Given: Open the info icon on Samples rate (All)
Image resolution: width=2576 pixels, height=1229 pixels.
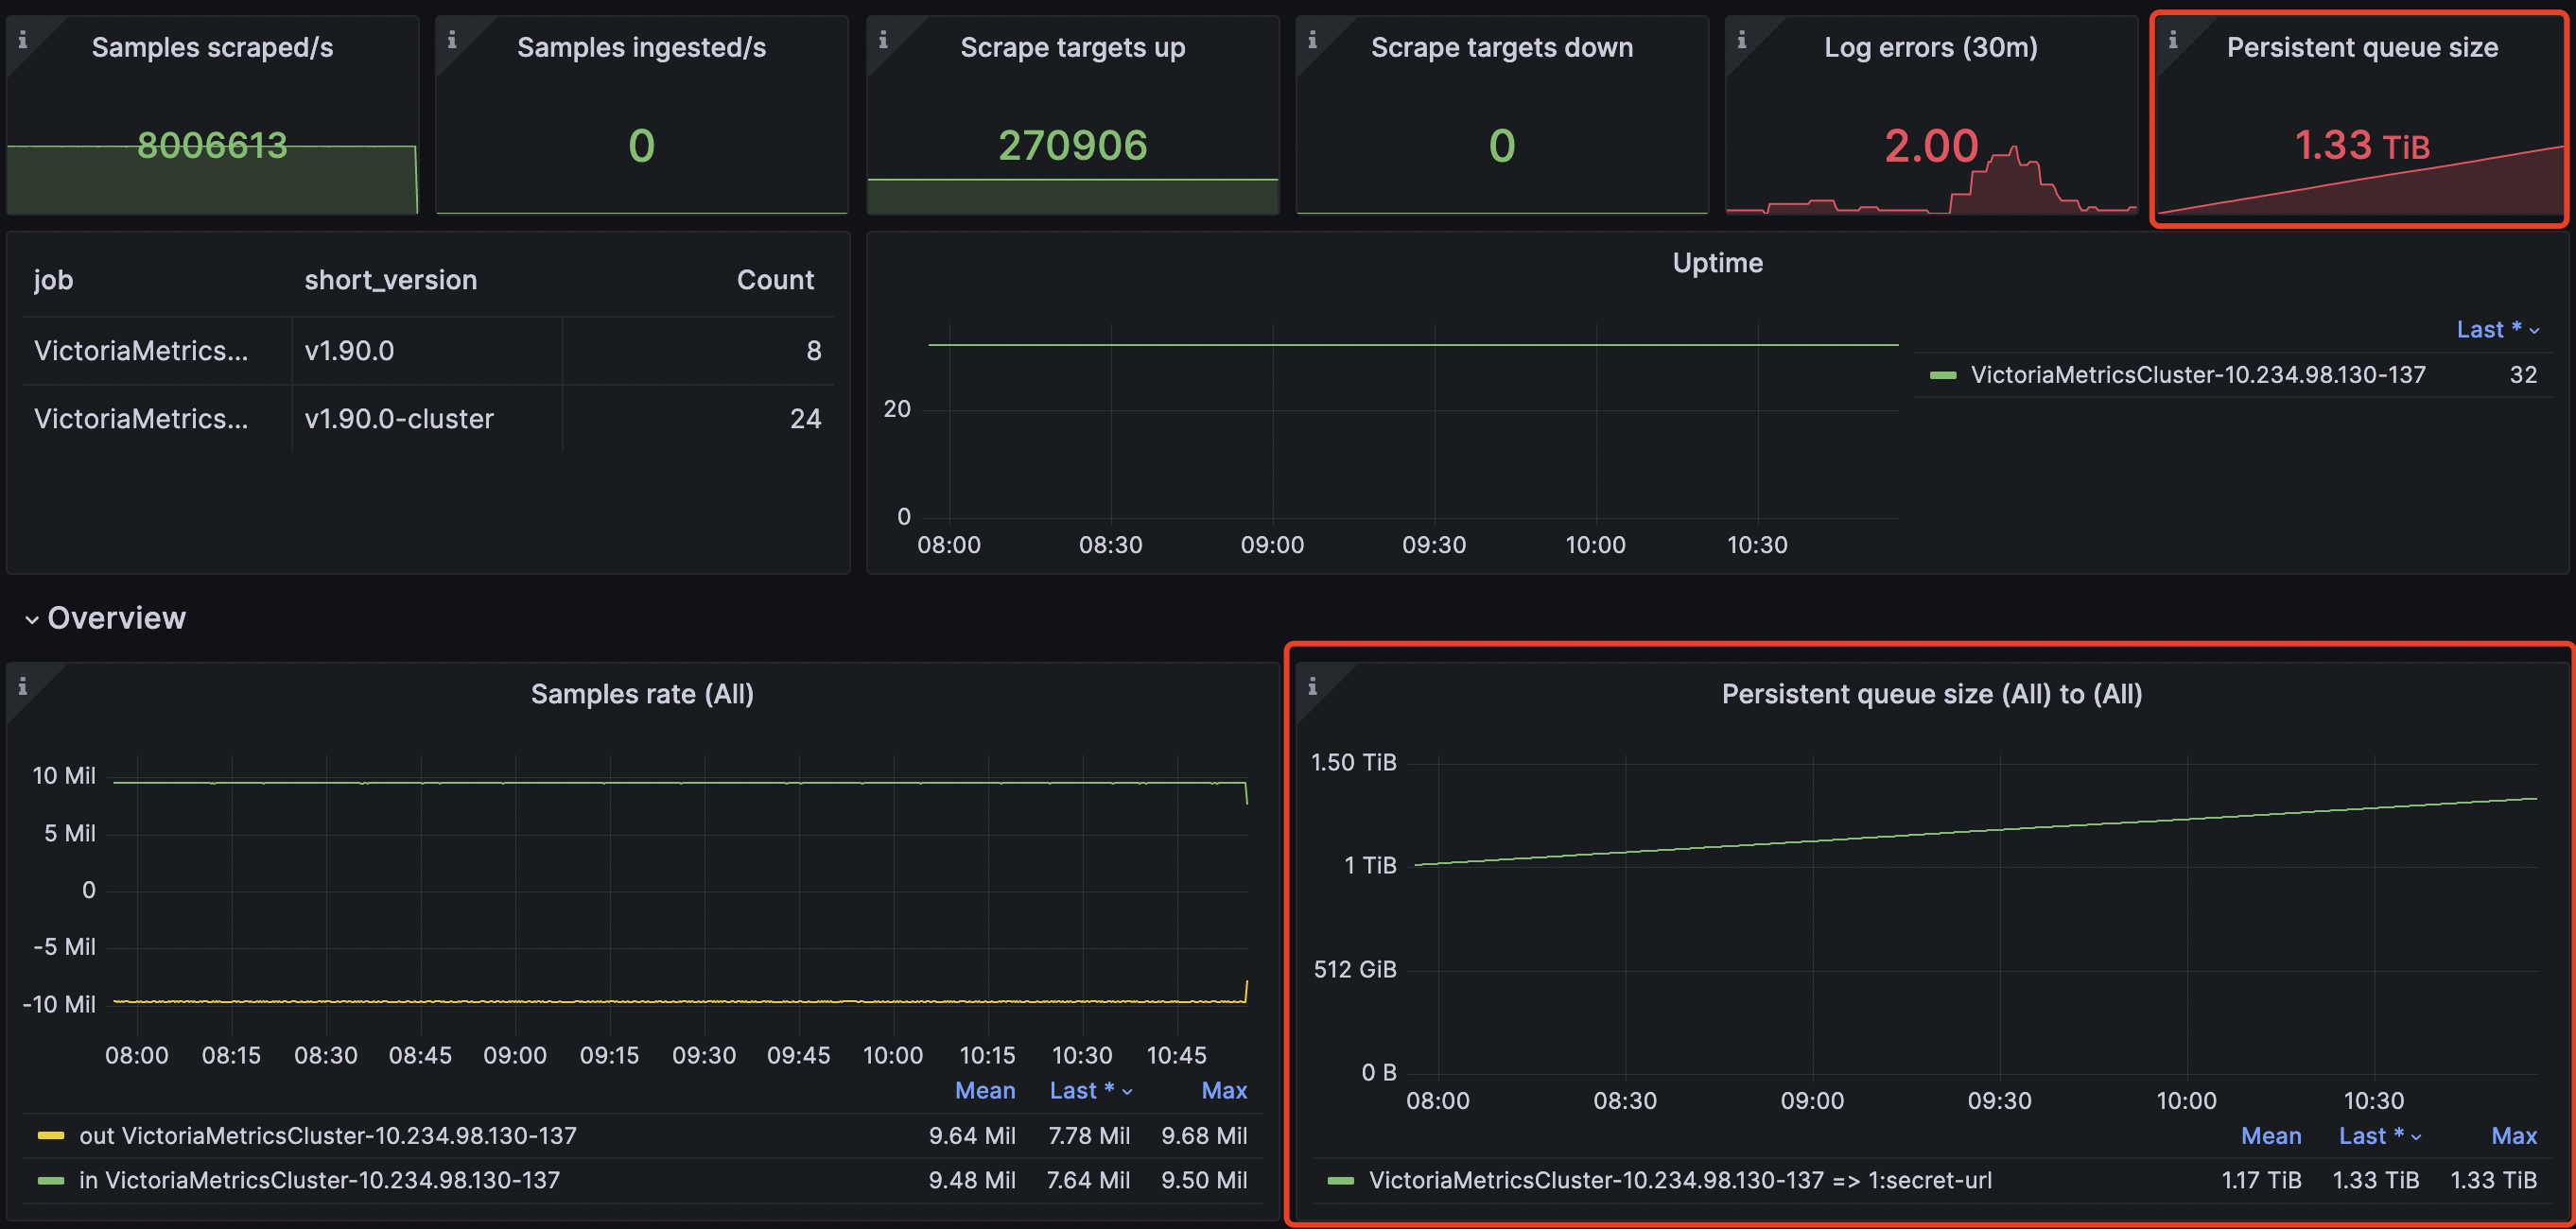Looking at the screenshot, I should click(23, 687).
